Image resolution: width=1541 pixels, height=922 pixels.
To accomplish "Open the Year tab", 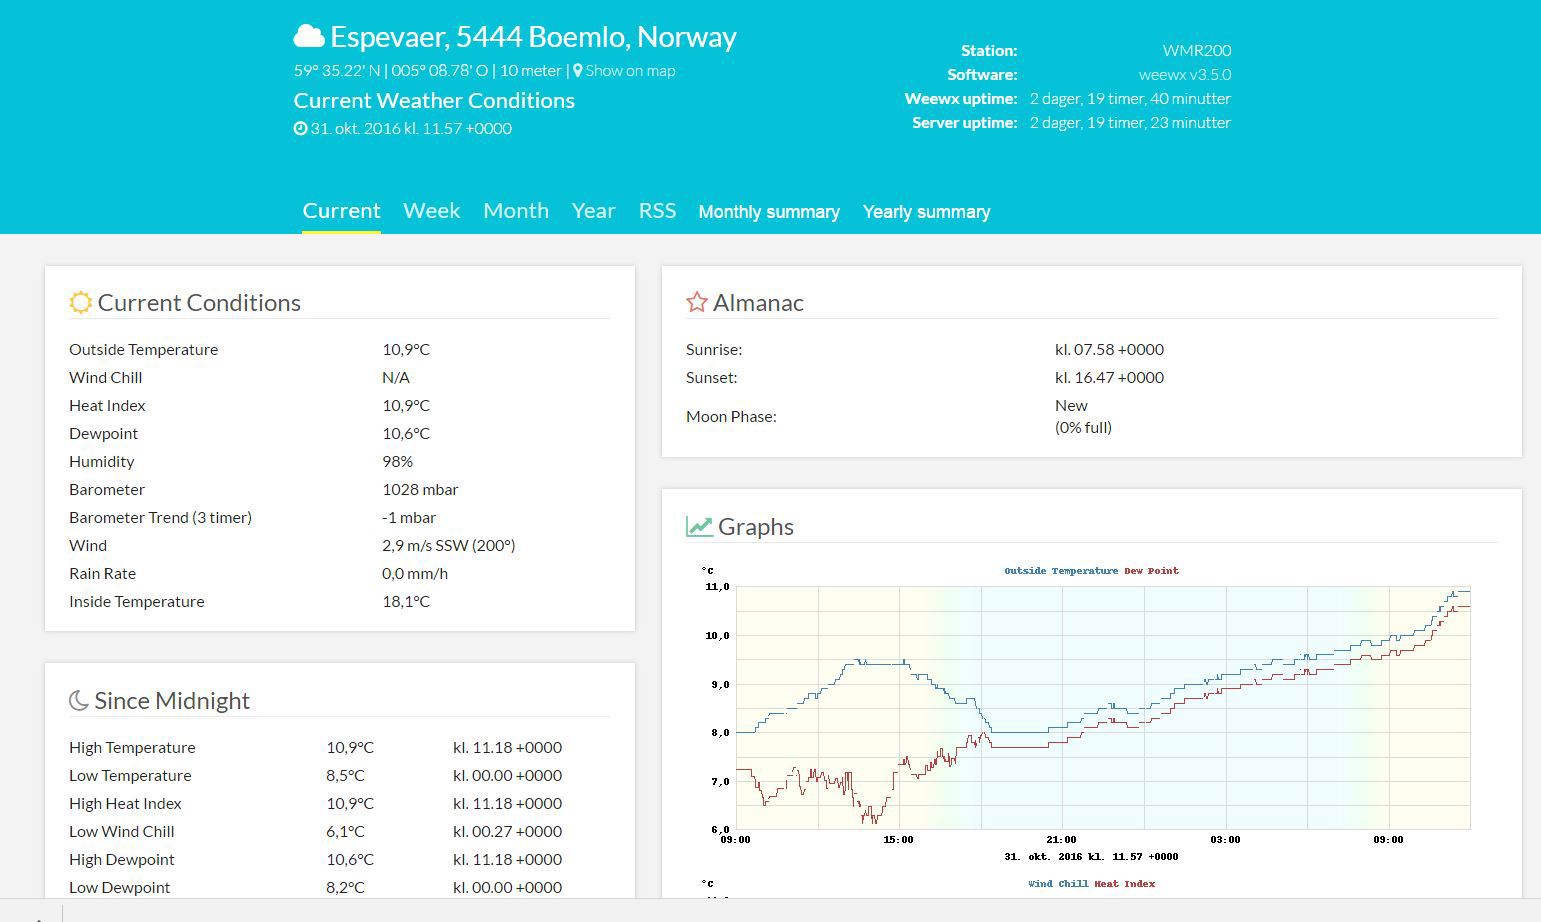I will coord(593,211).
